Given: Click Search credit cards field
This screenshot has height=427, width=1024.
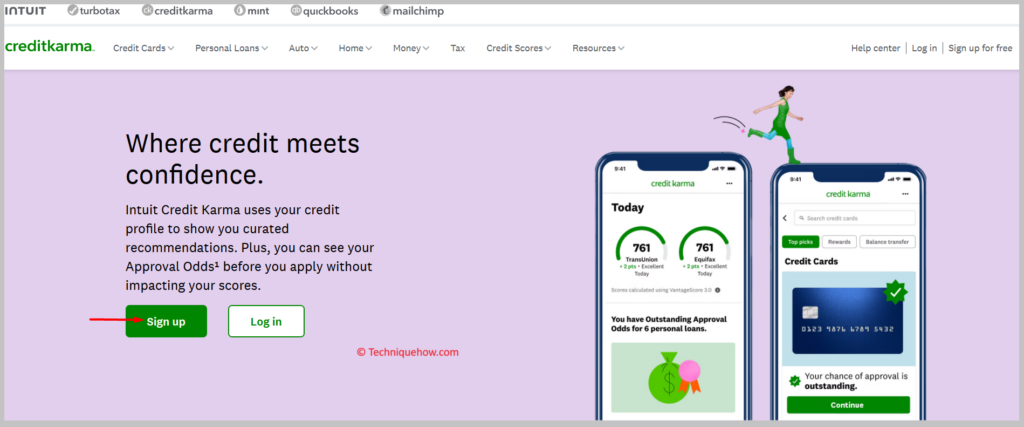Looking at the screenshot, I should point(854,218).
